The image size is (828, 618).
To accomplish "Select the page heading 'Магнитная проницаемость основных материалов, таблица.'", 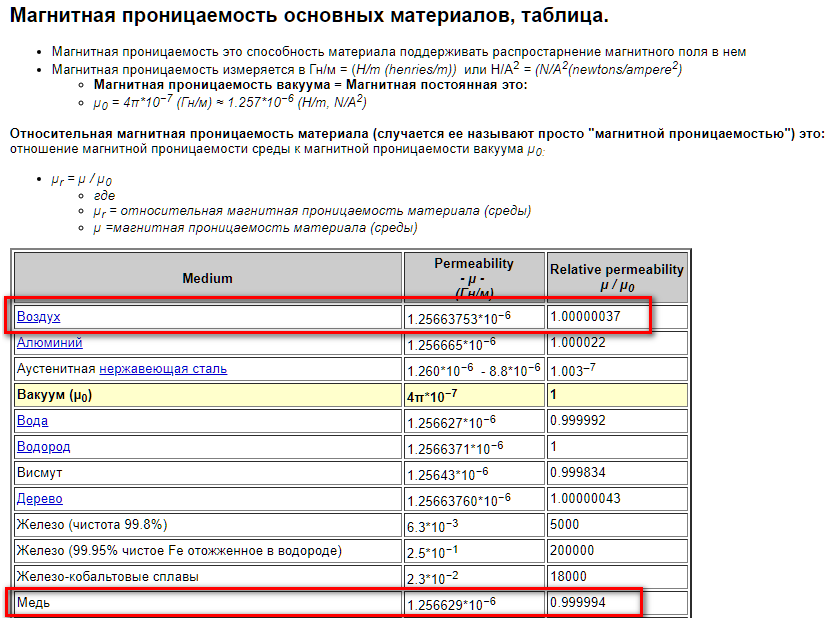I will [x=309, y=15].
